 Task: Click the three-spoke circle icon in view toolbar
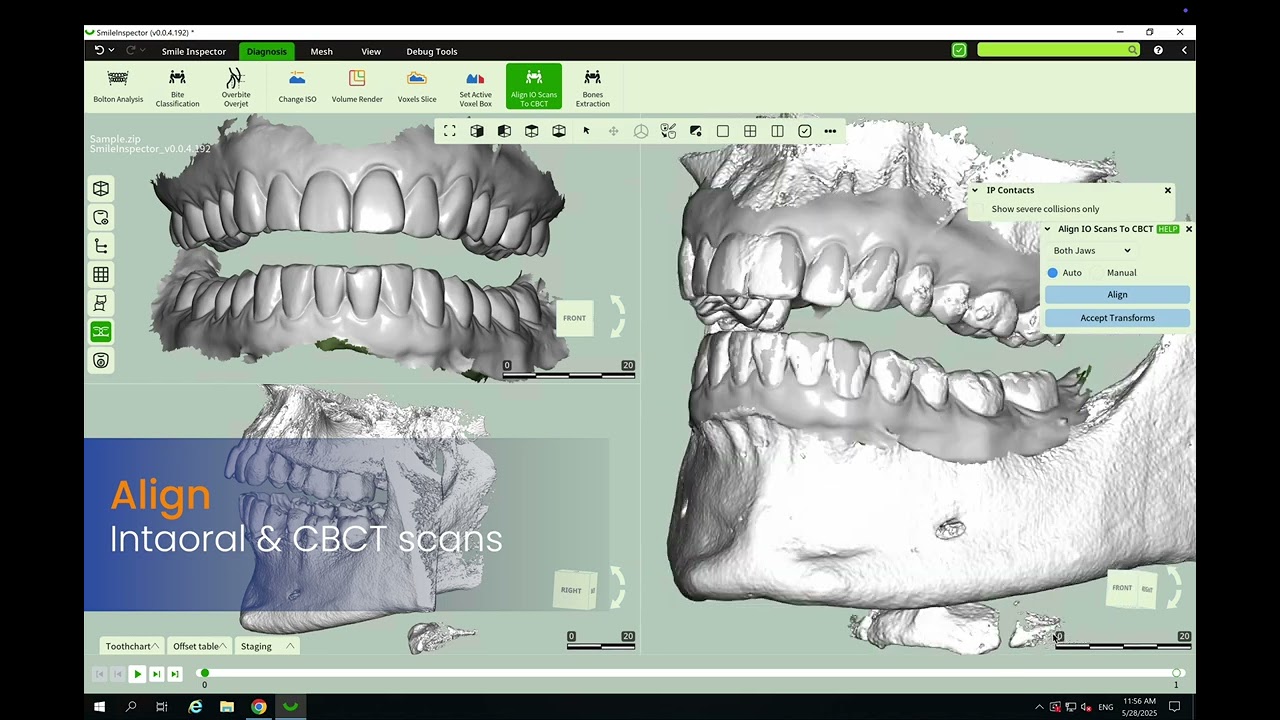pos(641,131)
